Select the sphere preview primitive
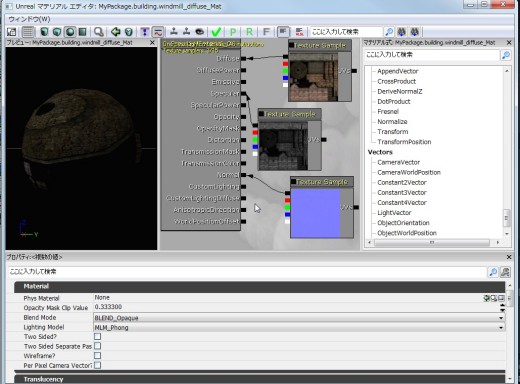Viewport: 520px width, 384px height. (70, 32)
